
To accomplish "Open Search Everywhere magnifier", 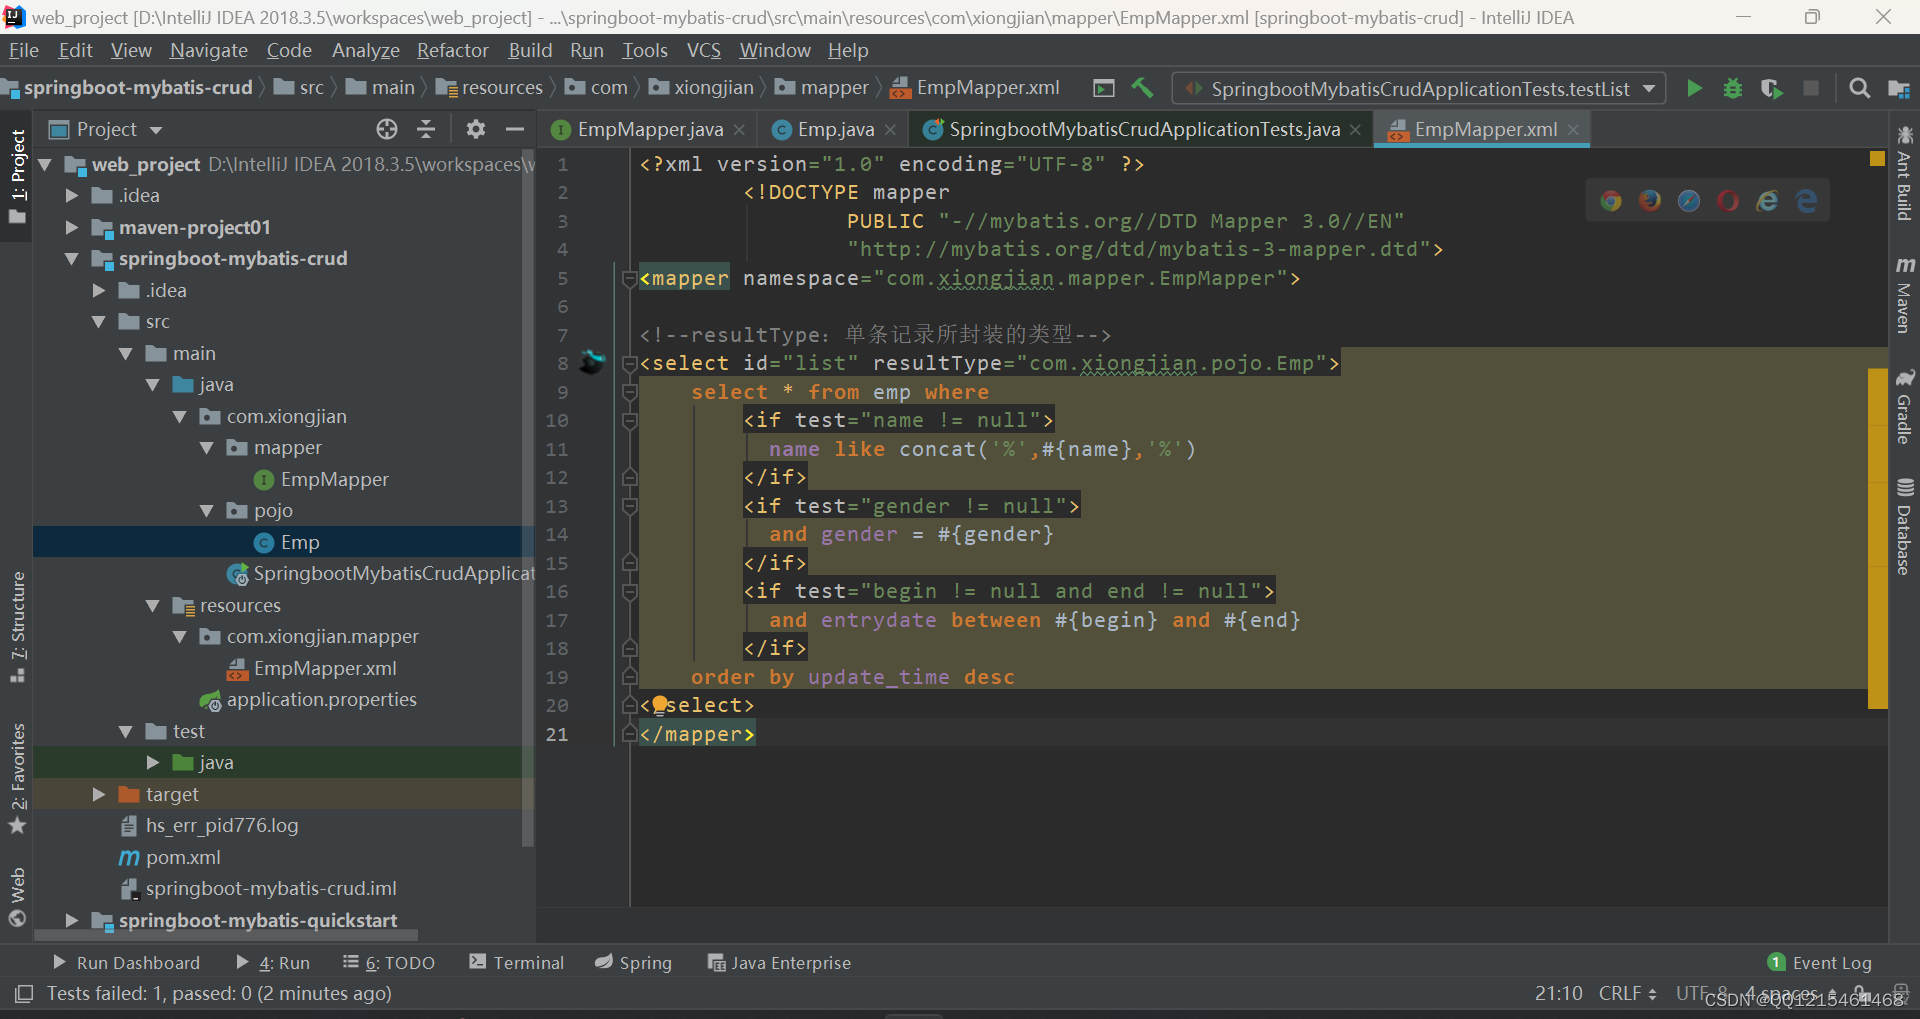I will pos(1859,88).
